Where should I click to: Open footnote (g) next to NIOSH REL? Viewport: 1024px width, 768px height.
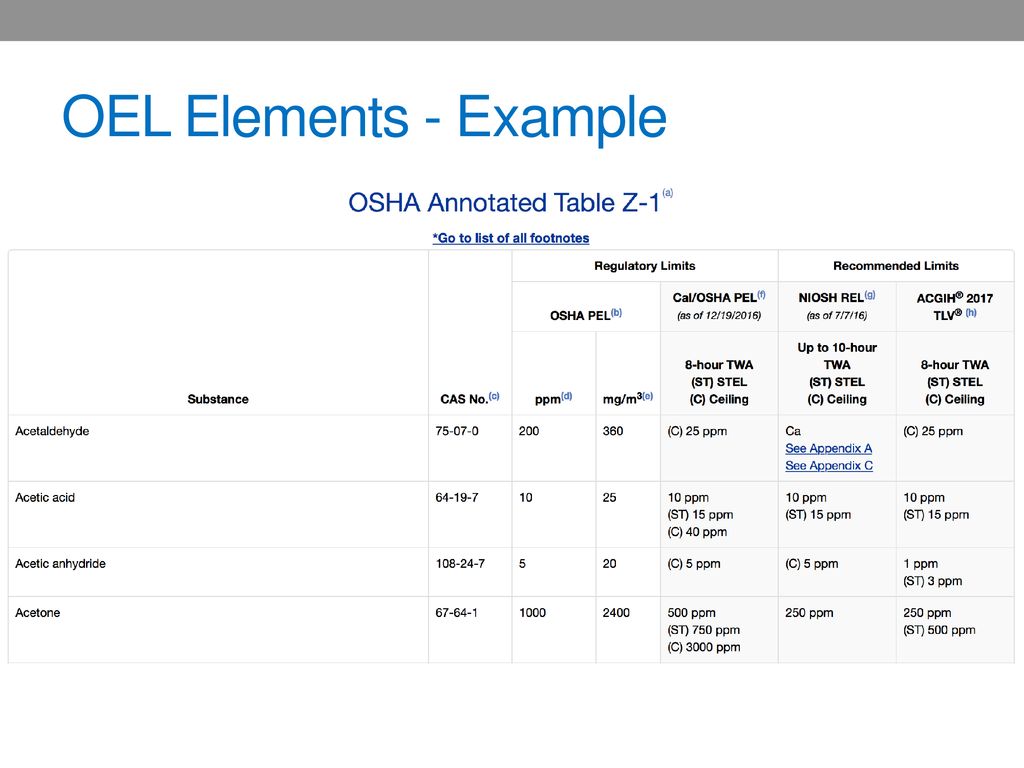point(870,295)
